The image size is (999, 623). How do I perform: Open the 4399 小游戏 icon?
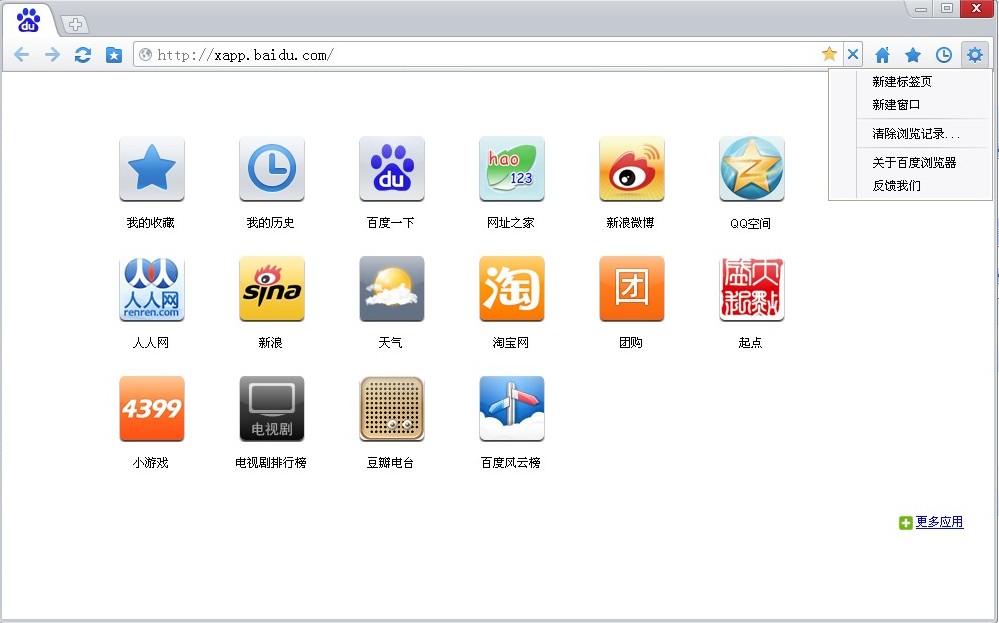(152, 408)
